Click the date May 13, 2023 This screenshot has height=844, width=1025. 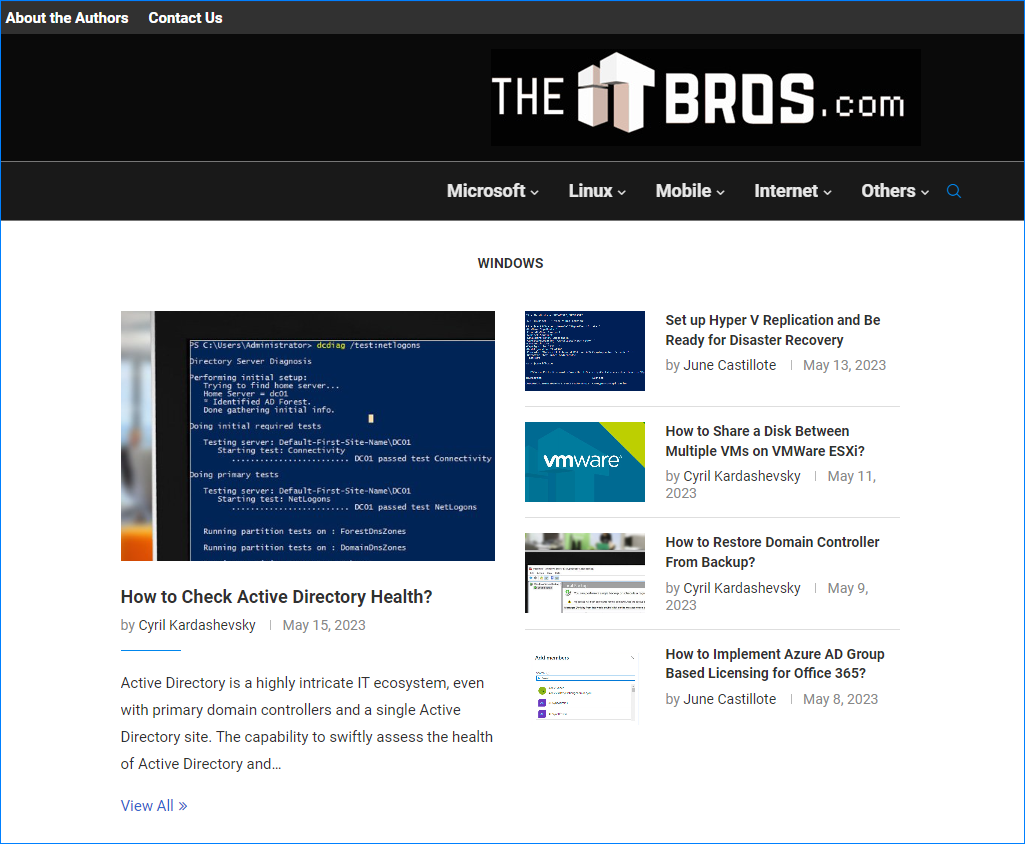click(844, 365)
